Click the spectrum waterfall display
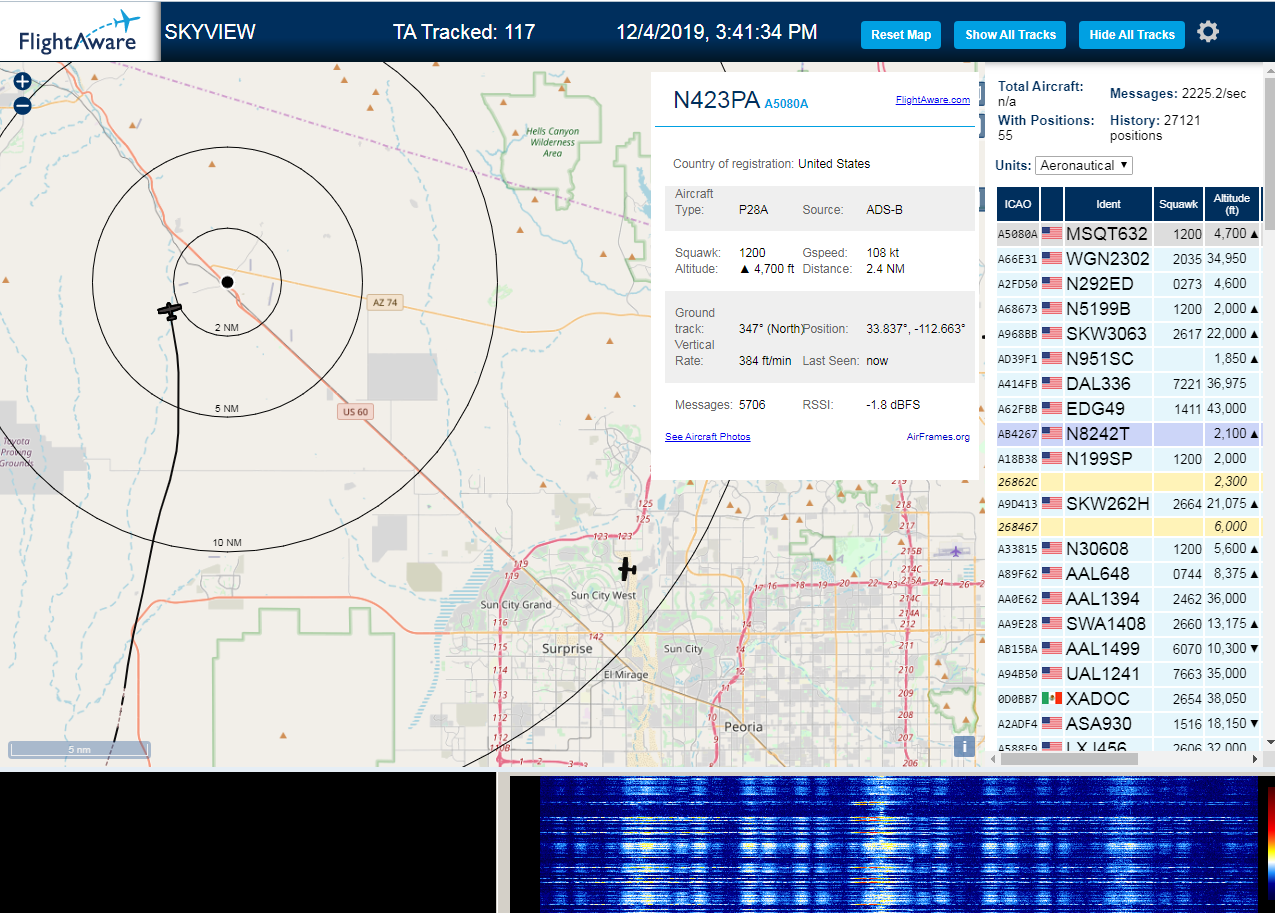 (x=898, y=843)
